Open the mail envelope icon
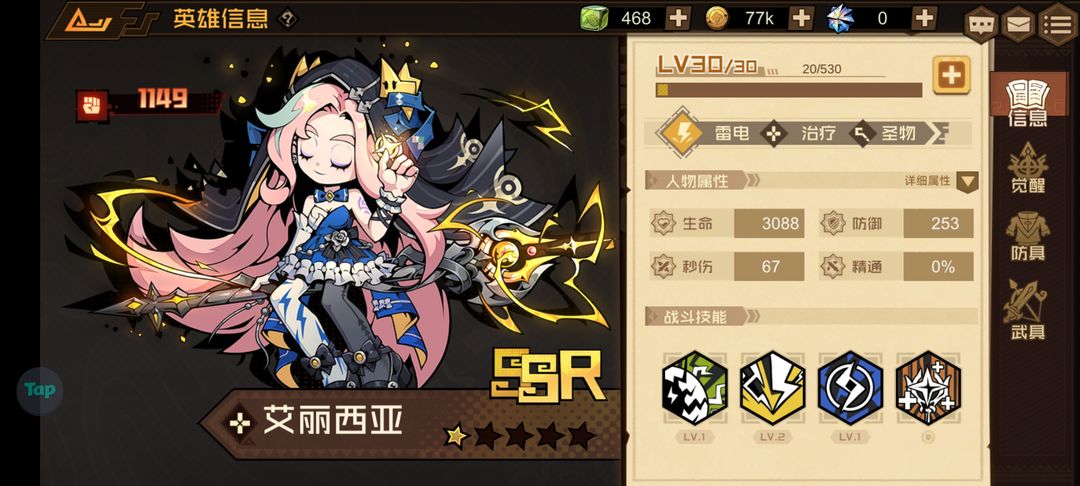 [1019, 24]
